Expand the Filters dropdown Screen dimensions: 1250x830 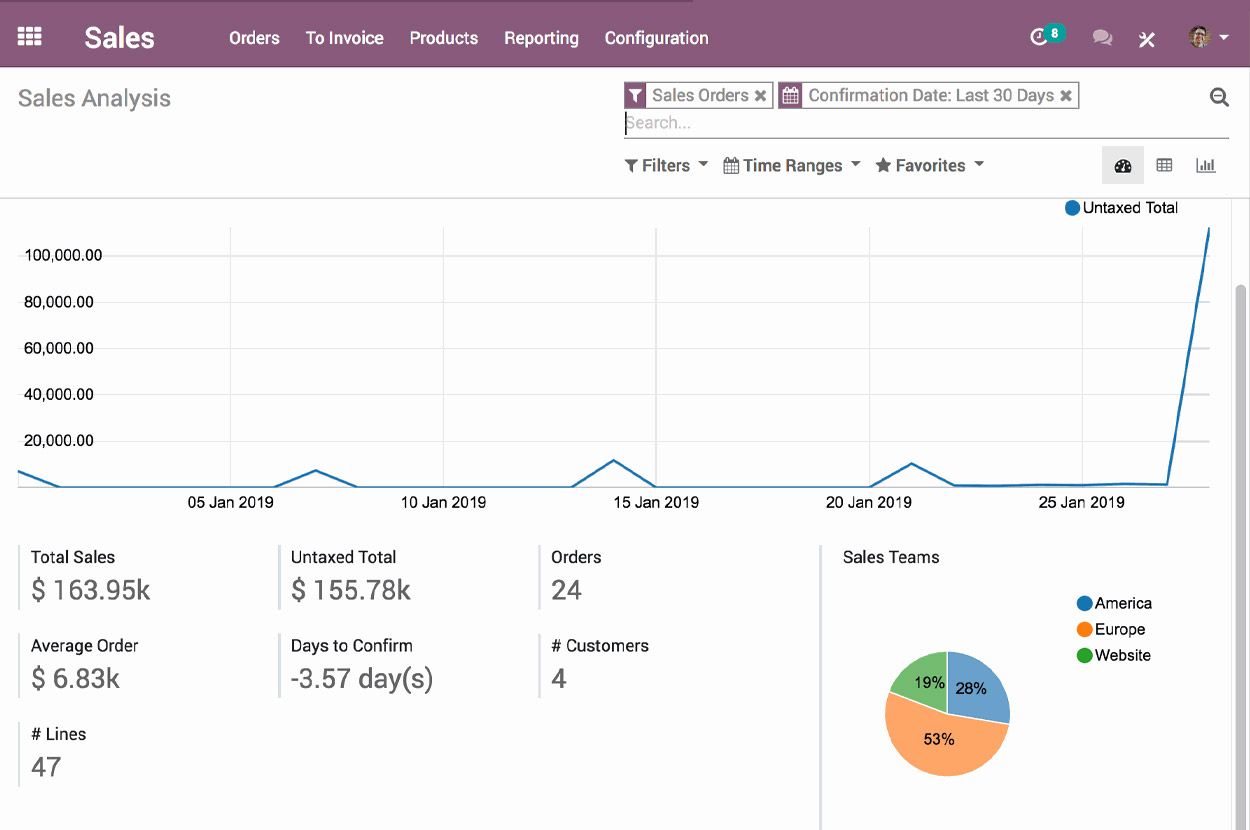[x=666, y=166]
